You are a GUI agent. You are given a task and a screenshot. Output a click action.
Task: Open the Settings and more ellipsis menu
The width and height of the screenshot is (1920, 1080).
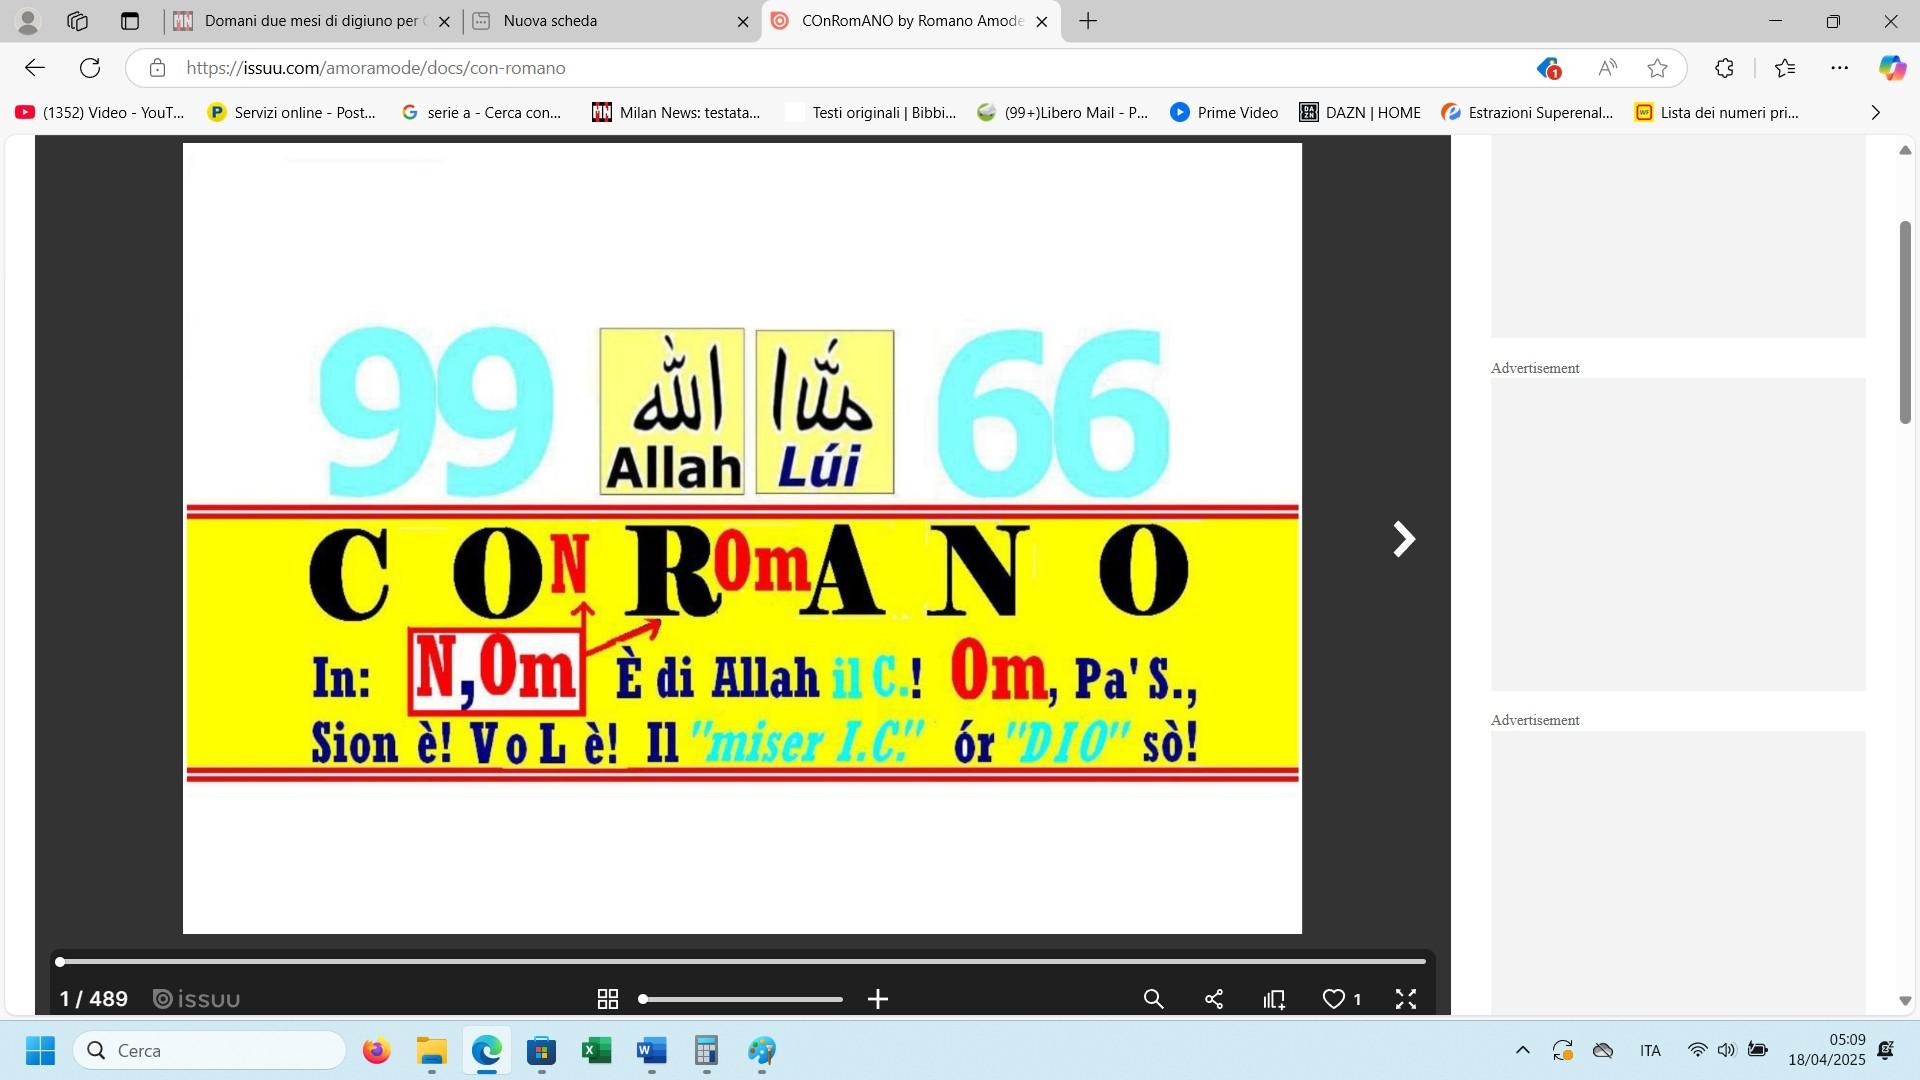[x=1839, y=68]
